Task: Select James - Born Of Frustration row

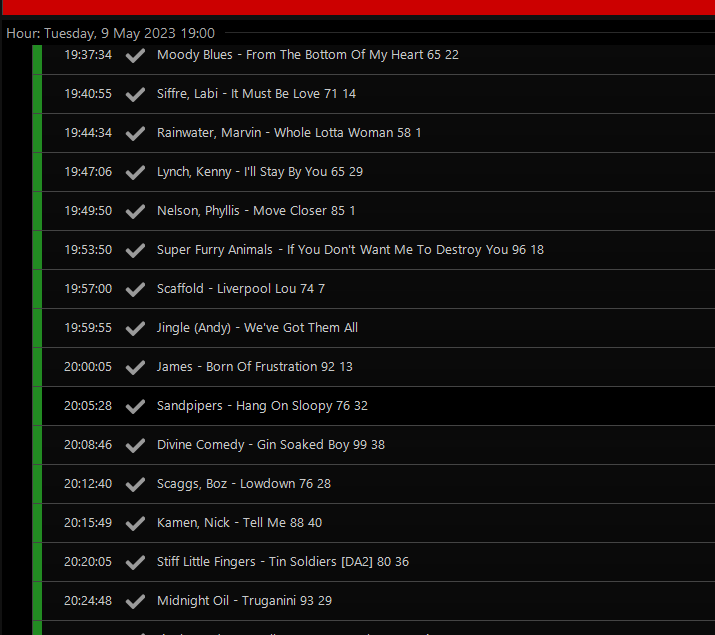Action: pos(374,367)
